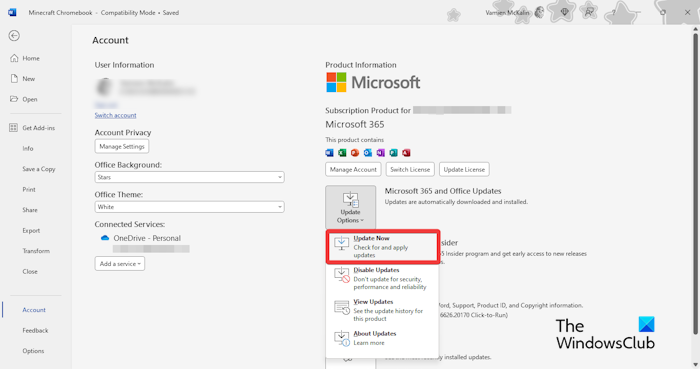
Task: Click the user name in the title bar
Action: point(507,12)
